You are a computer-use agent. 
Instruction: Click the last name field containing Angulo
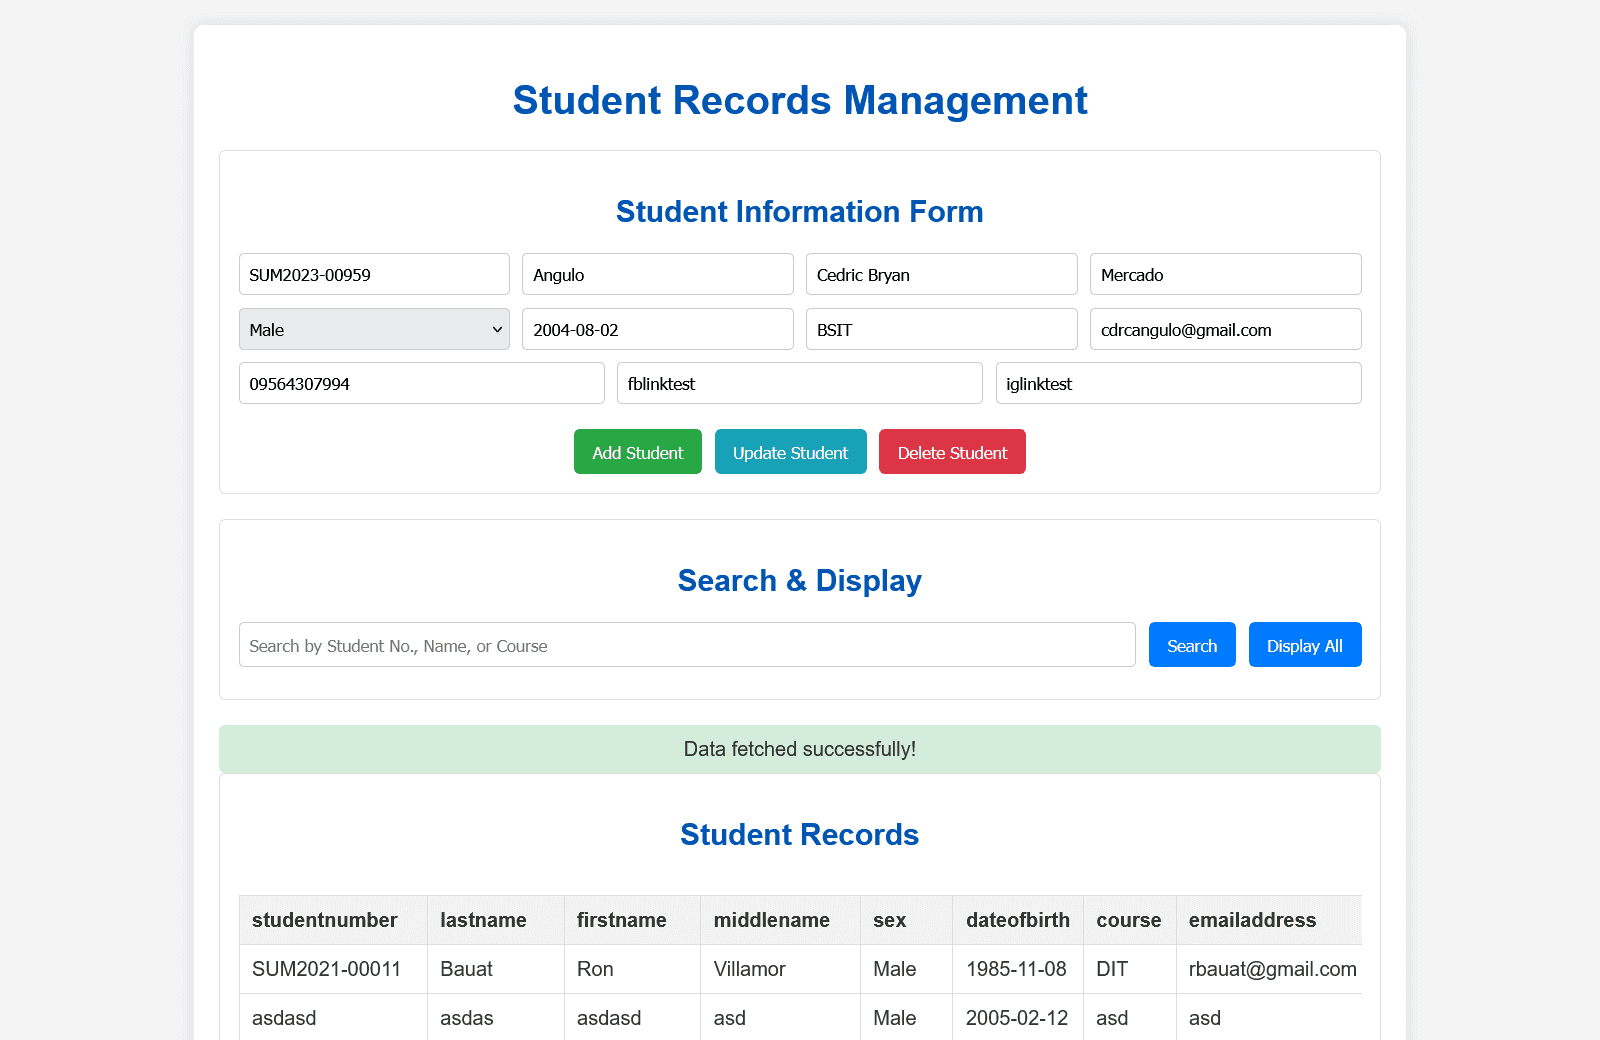657,273
